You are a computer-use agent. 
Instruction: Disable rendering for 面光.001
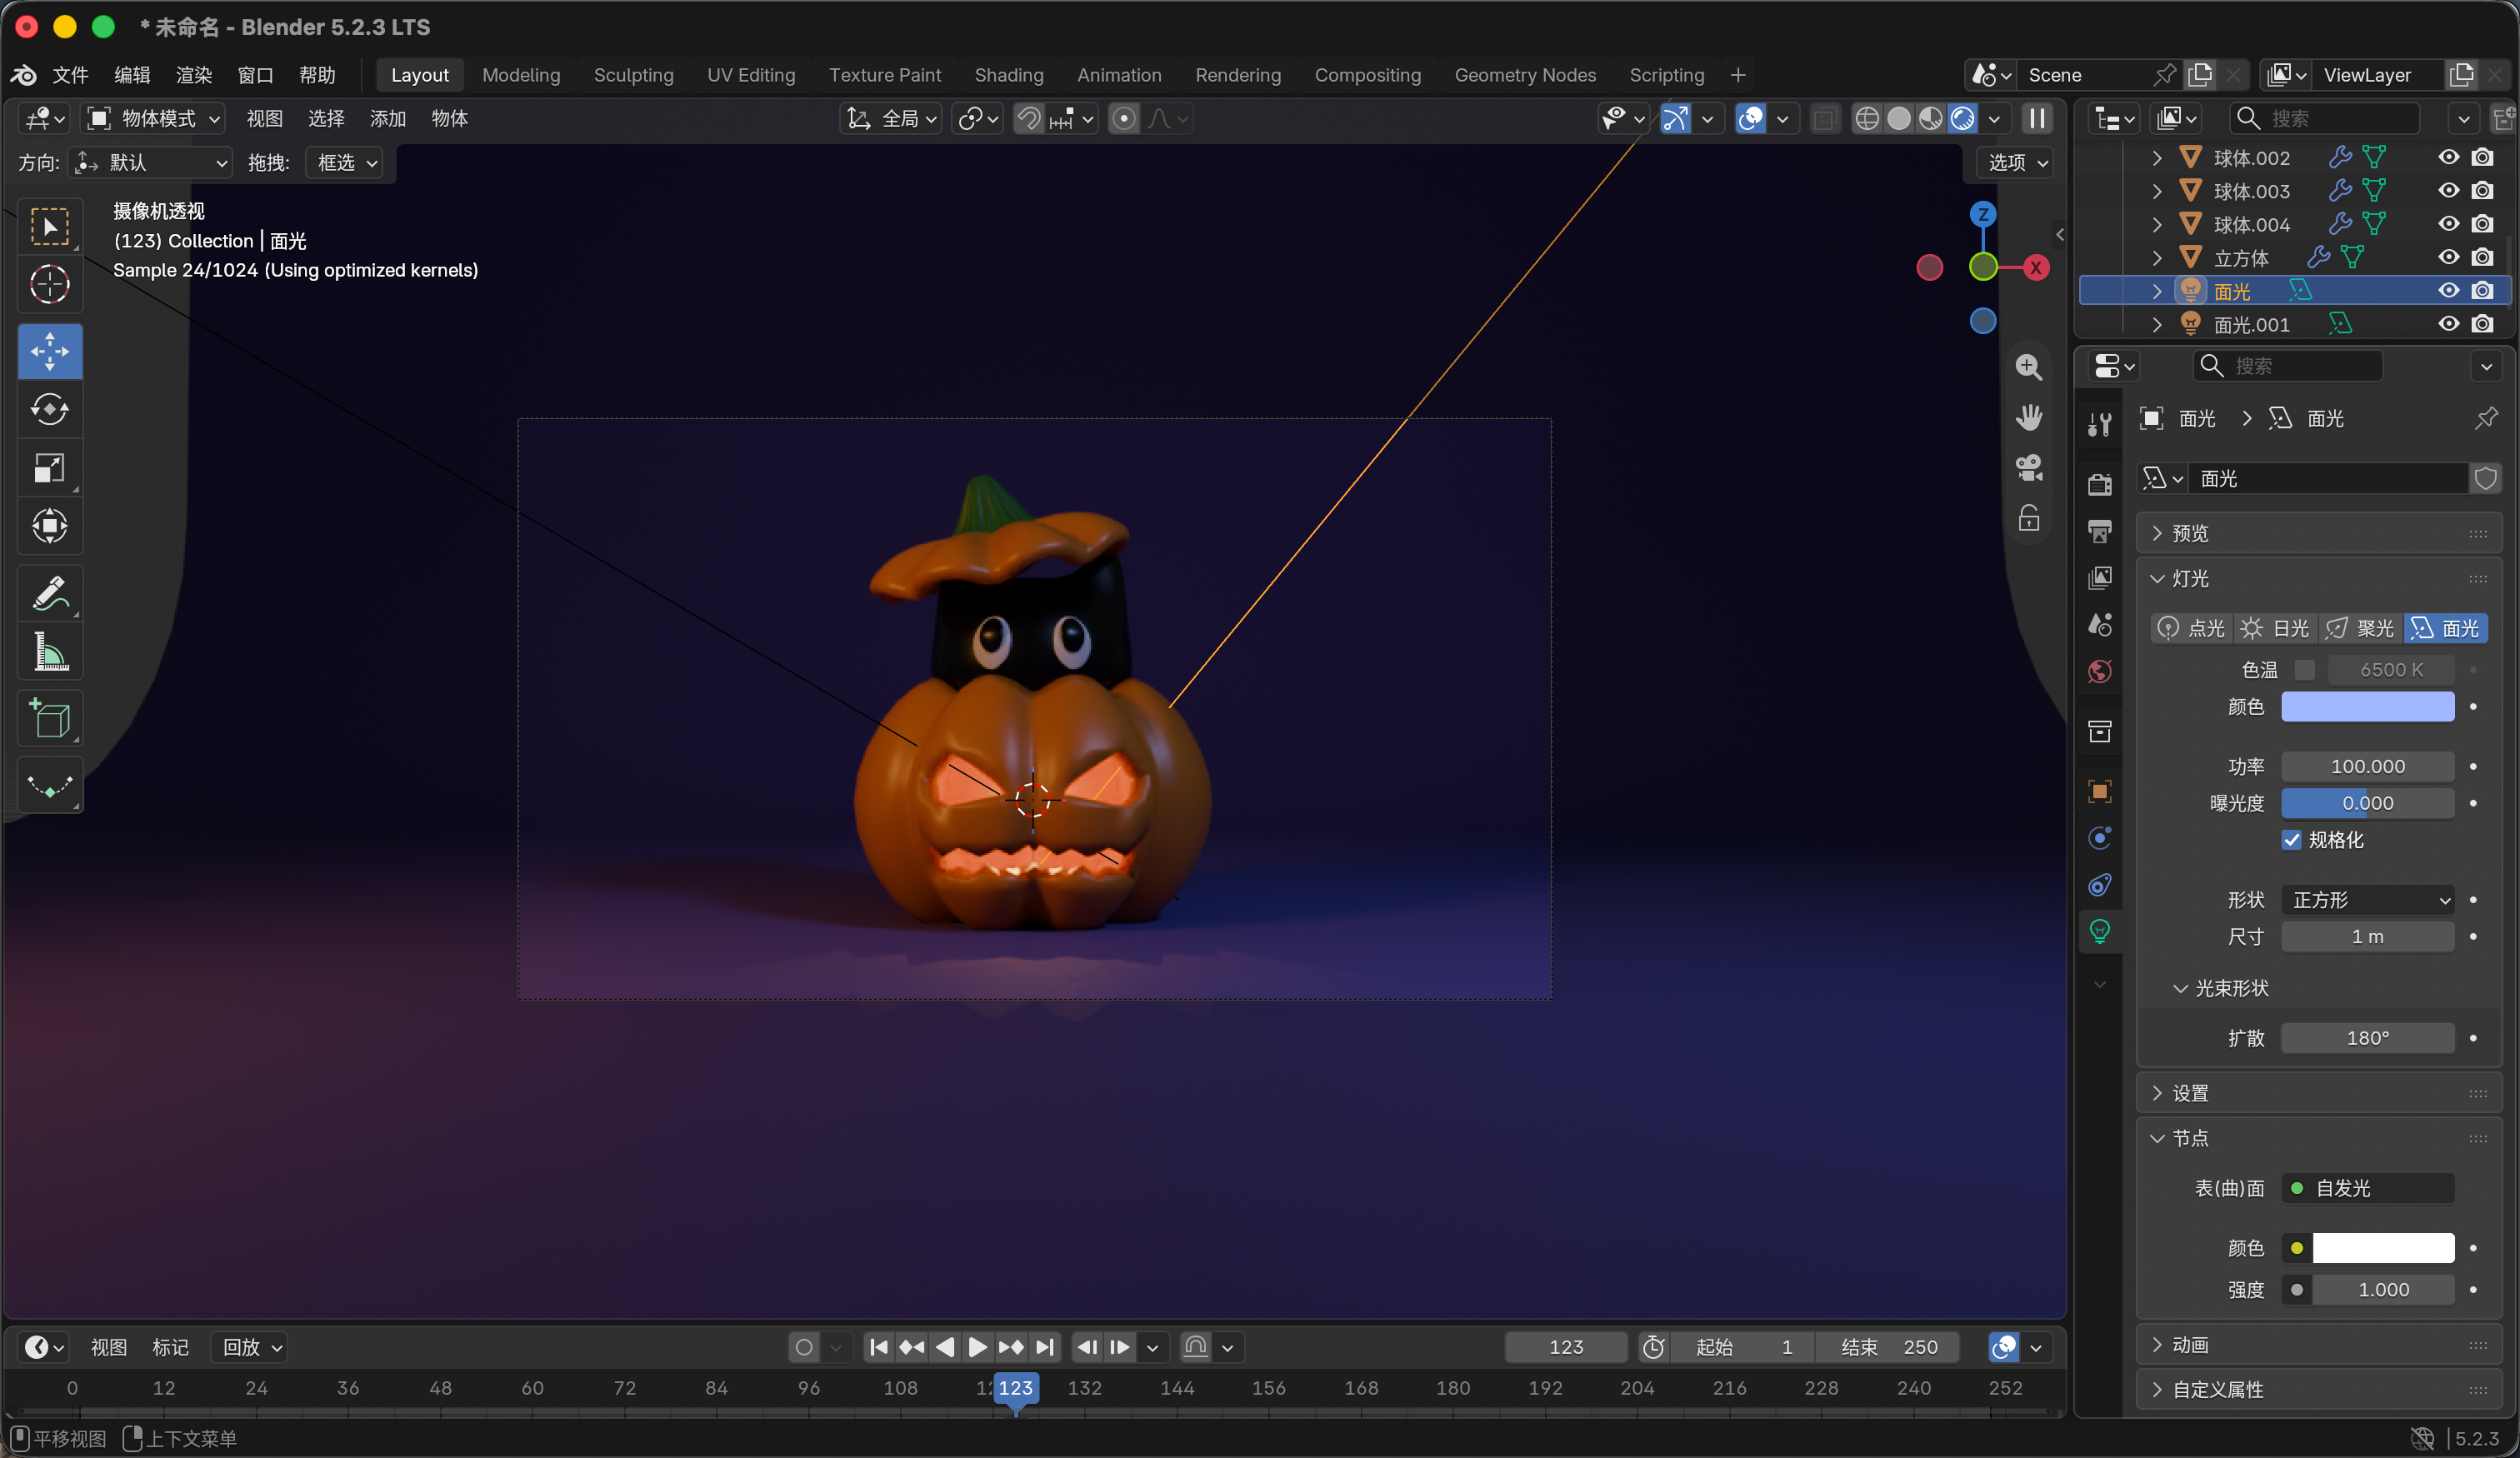point(2483,324)
